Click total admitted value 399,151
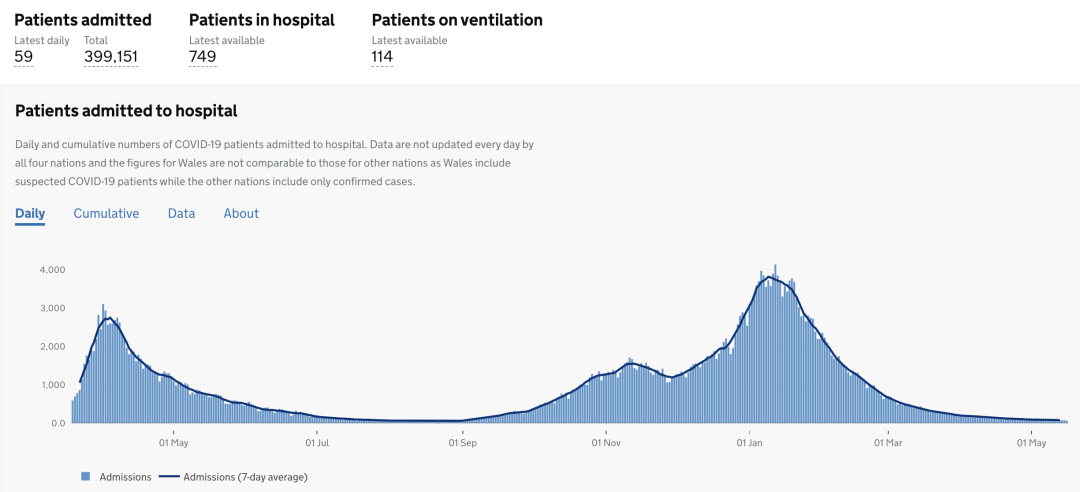1080x492 pixels. (111, 57)
